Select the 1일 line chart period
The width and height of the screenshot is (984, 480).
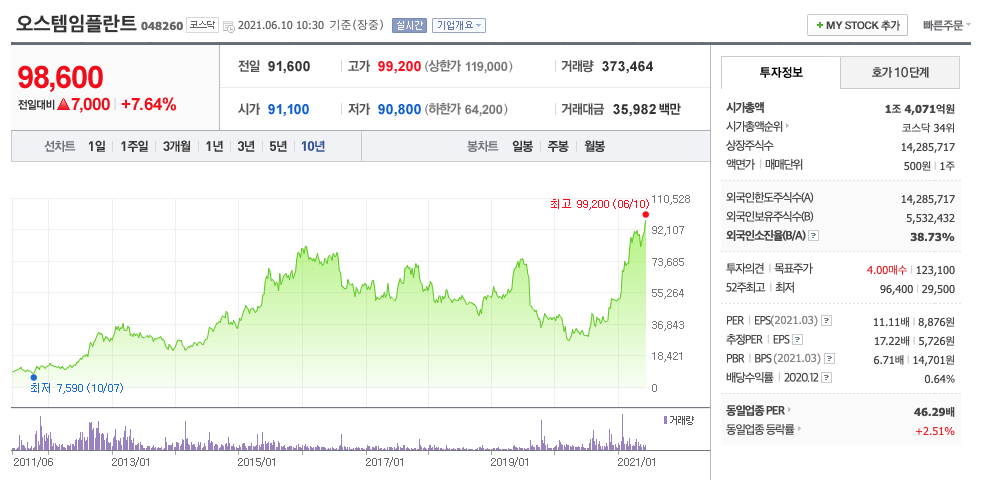coord(97,146)
